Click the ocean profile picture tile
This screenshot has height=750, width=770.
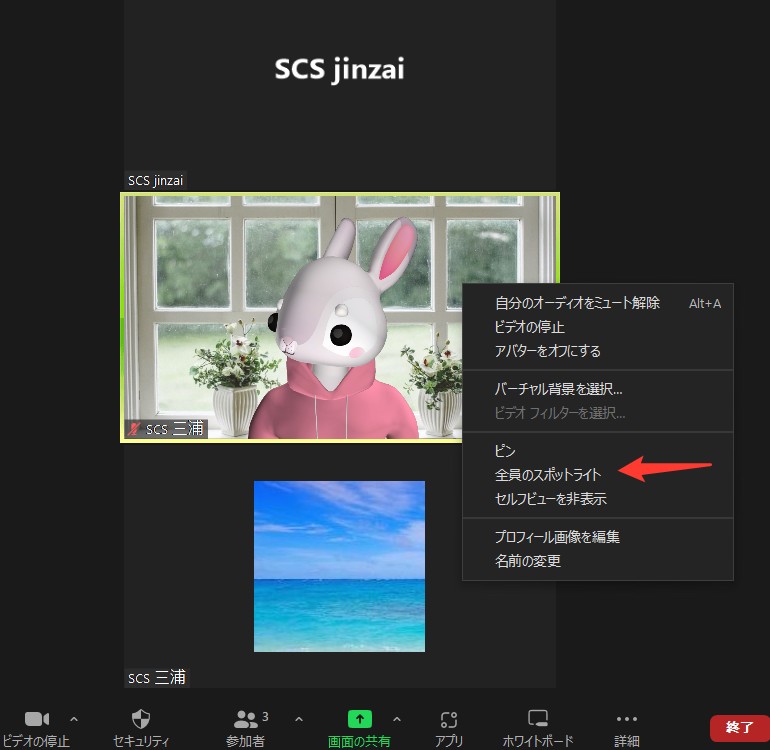339,566
